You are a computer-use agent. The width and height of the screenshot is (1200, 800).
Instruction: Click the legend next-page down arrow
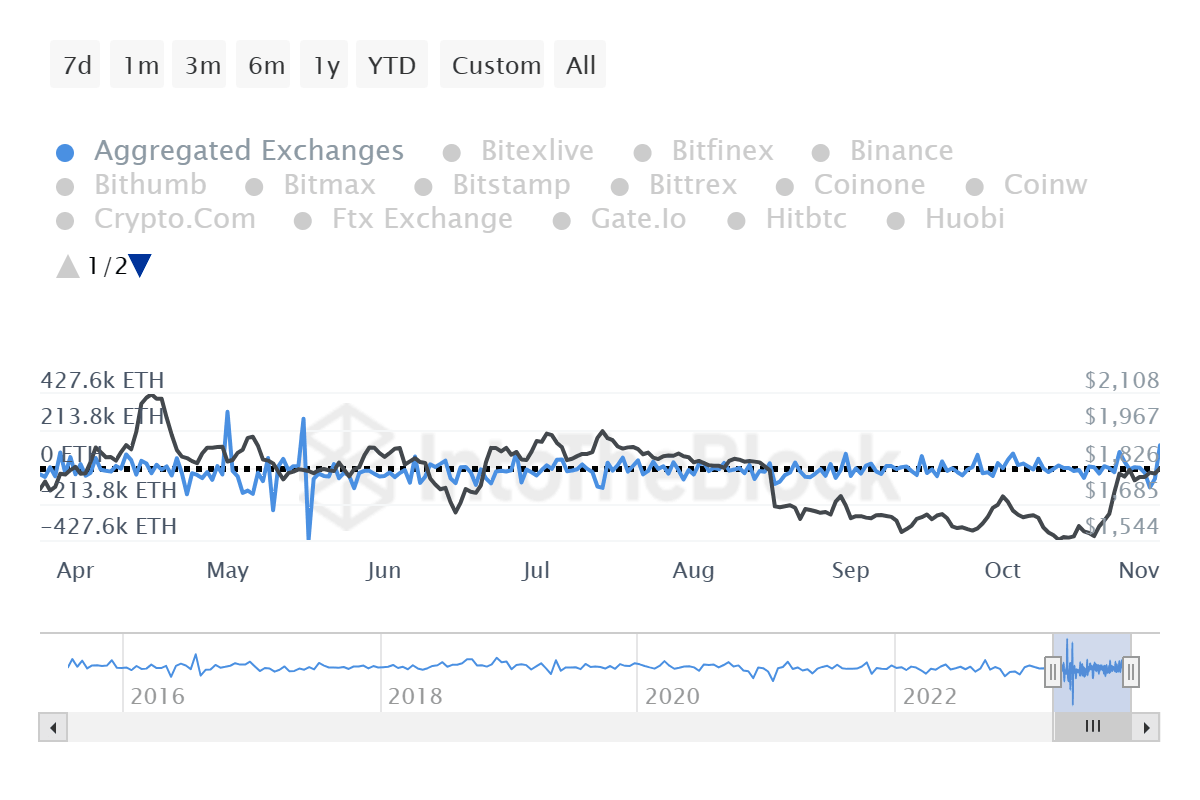[x=140, y=266]
